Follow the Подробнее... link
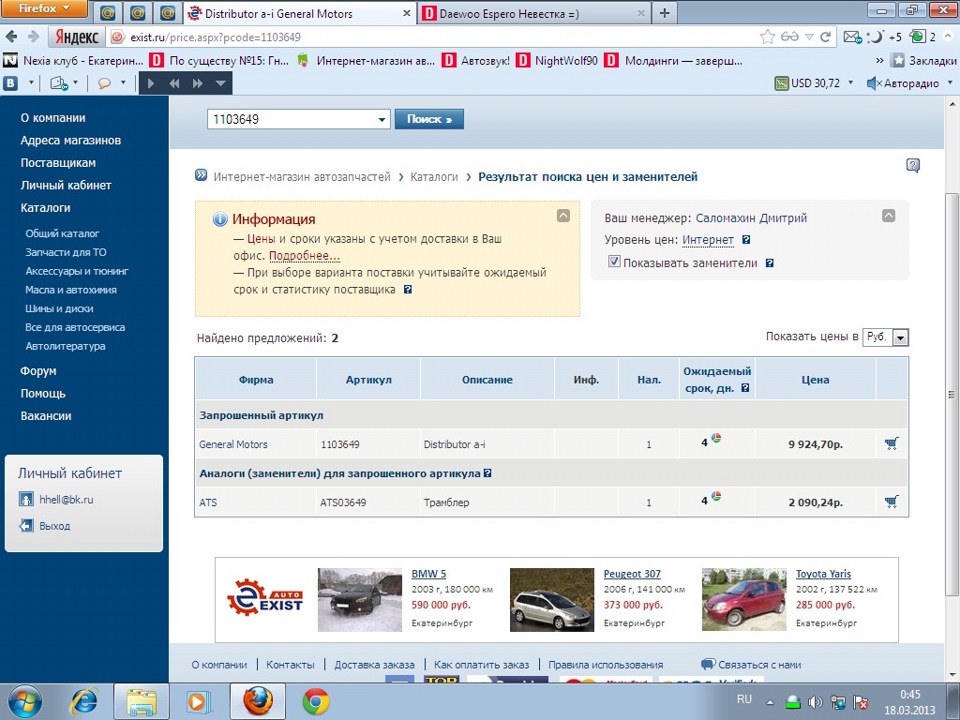Screen dimensions: 960x720 pyautogui.click(x=304, y=256)
